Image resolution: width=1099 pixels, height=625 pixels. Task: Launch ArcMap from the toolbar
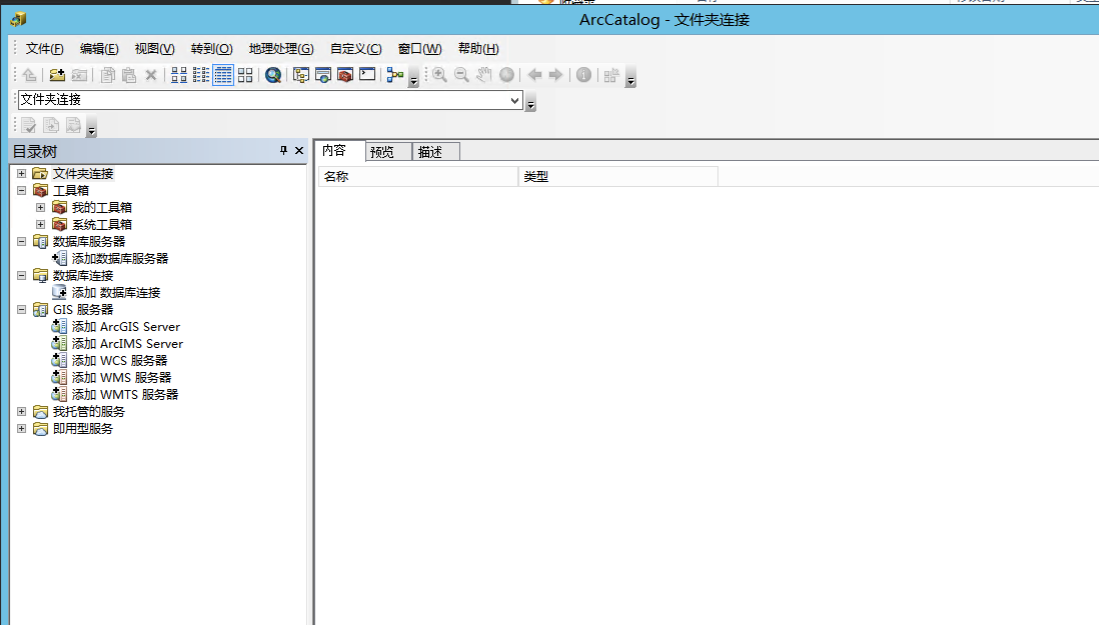273,75
